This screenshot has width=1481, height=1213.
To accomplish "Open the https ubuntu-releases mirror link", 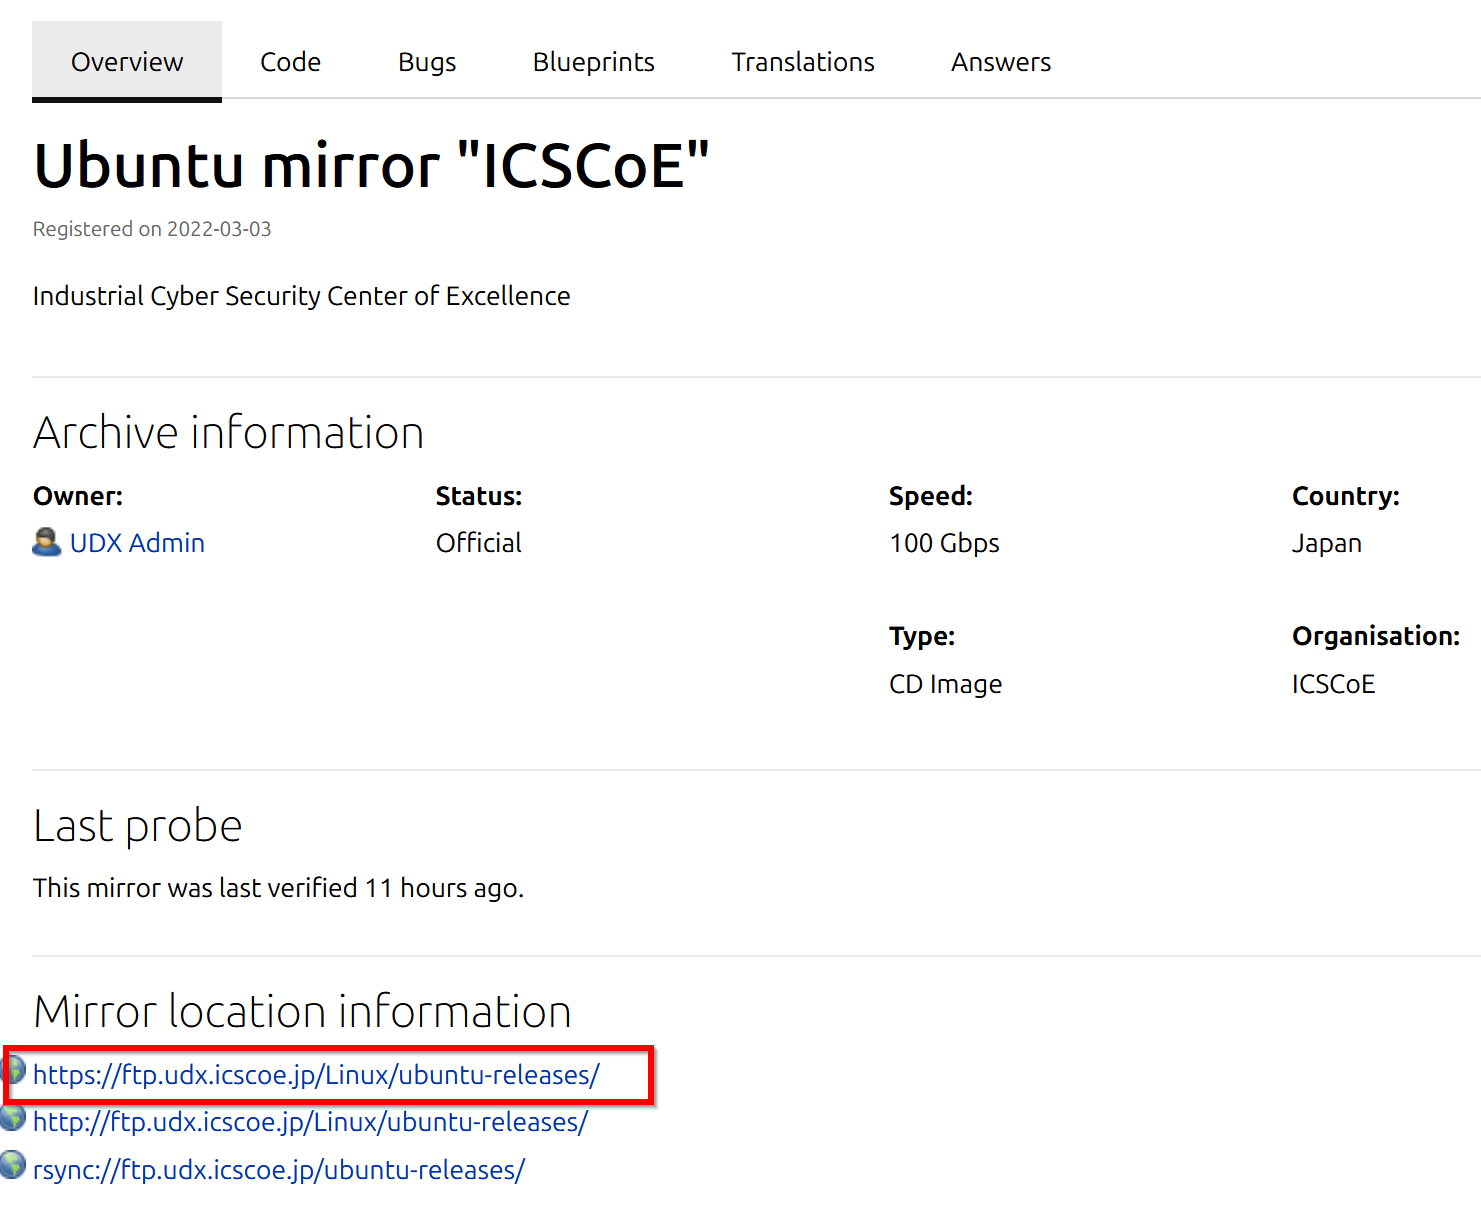I will [x=316, y=1075].
